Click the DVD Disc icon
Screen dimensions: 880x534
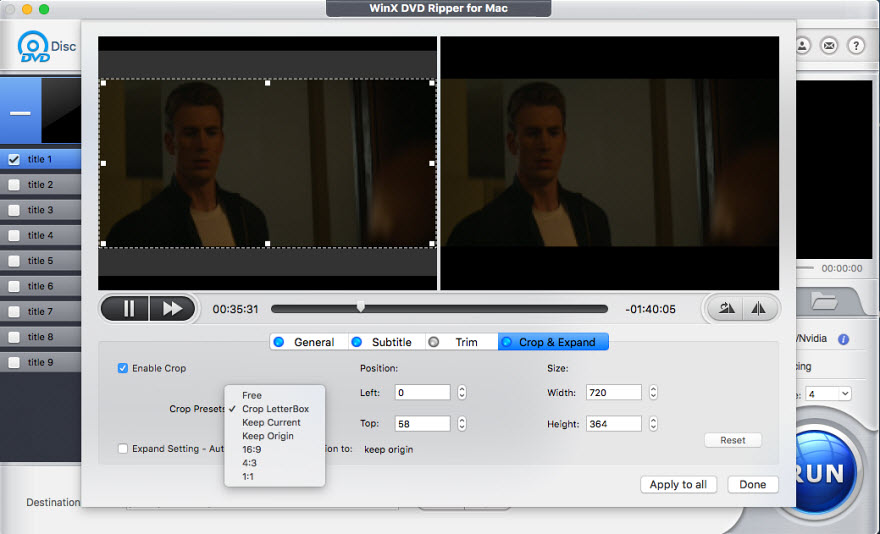[x=35, y=48]
